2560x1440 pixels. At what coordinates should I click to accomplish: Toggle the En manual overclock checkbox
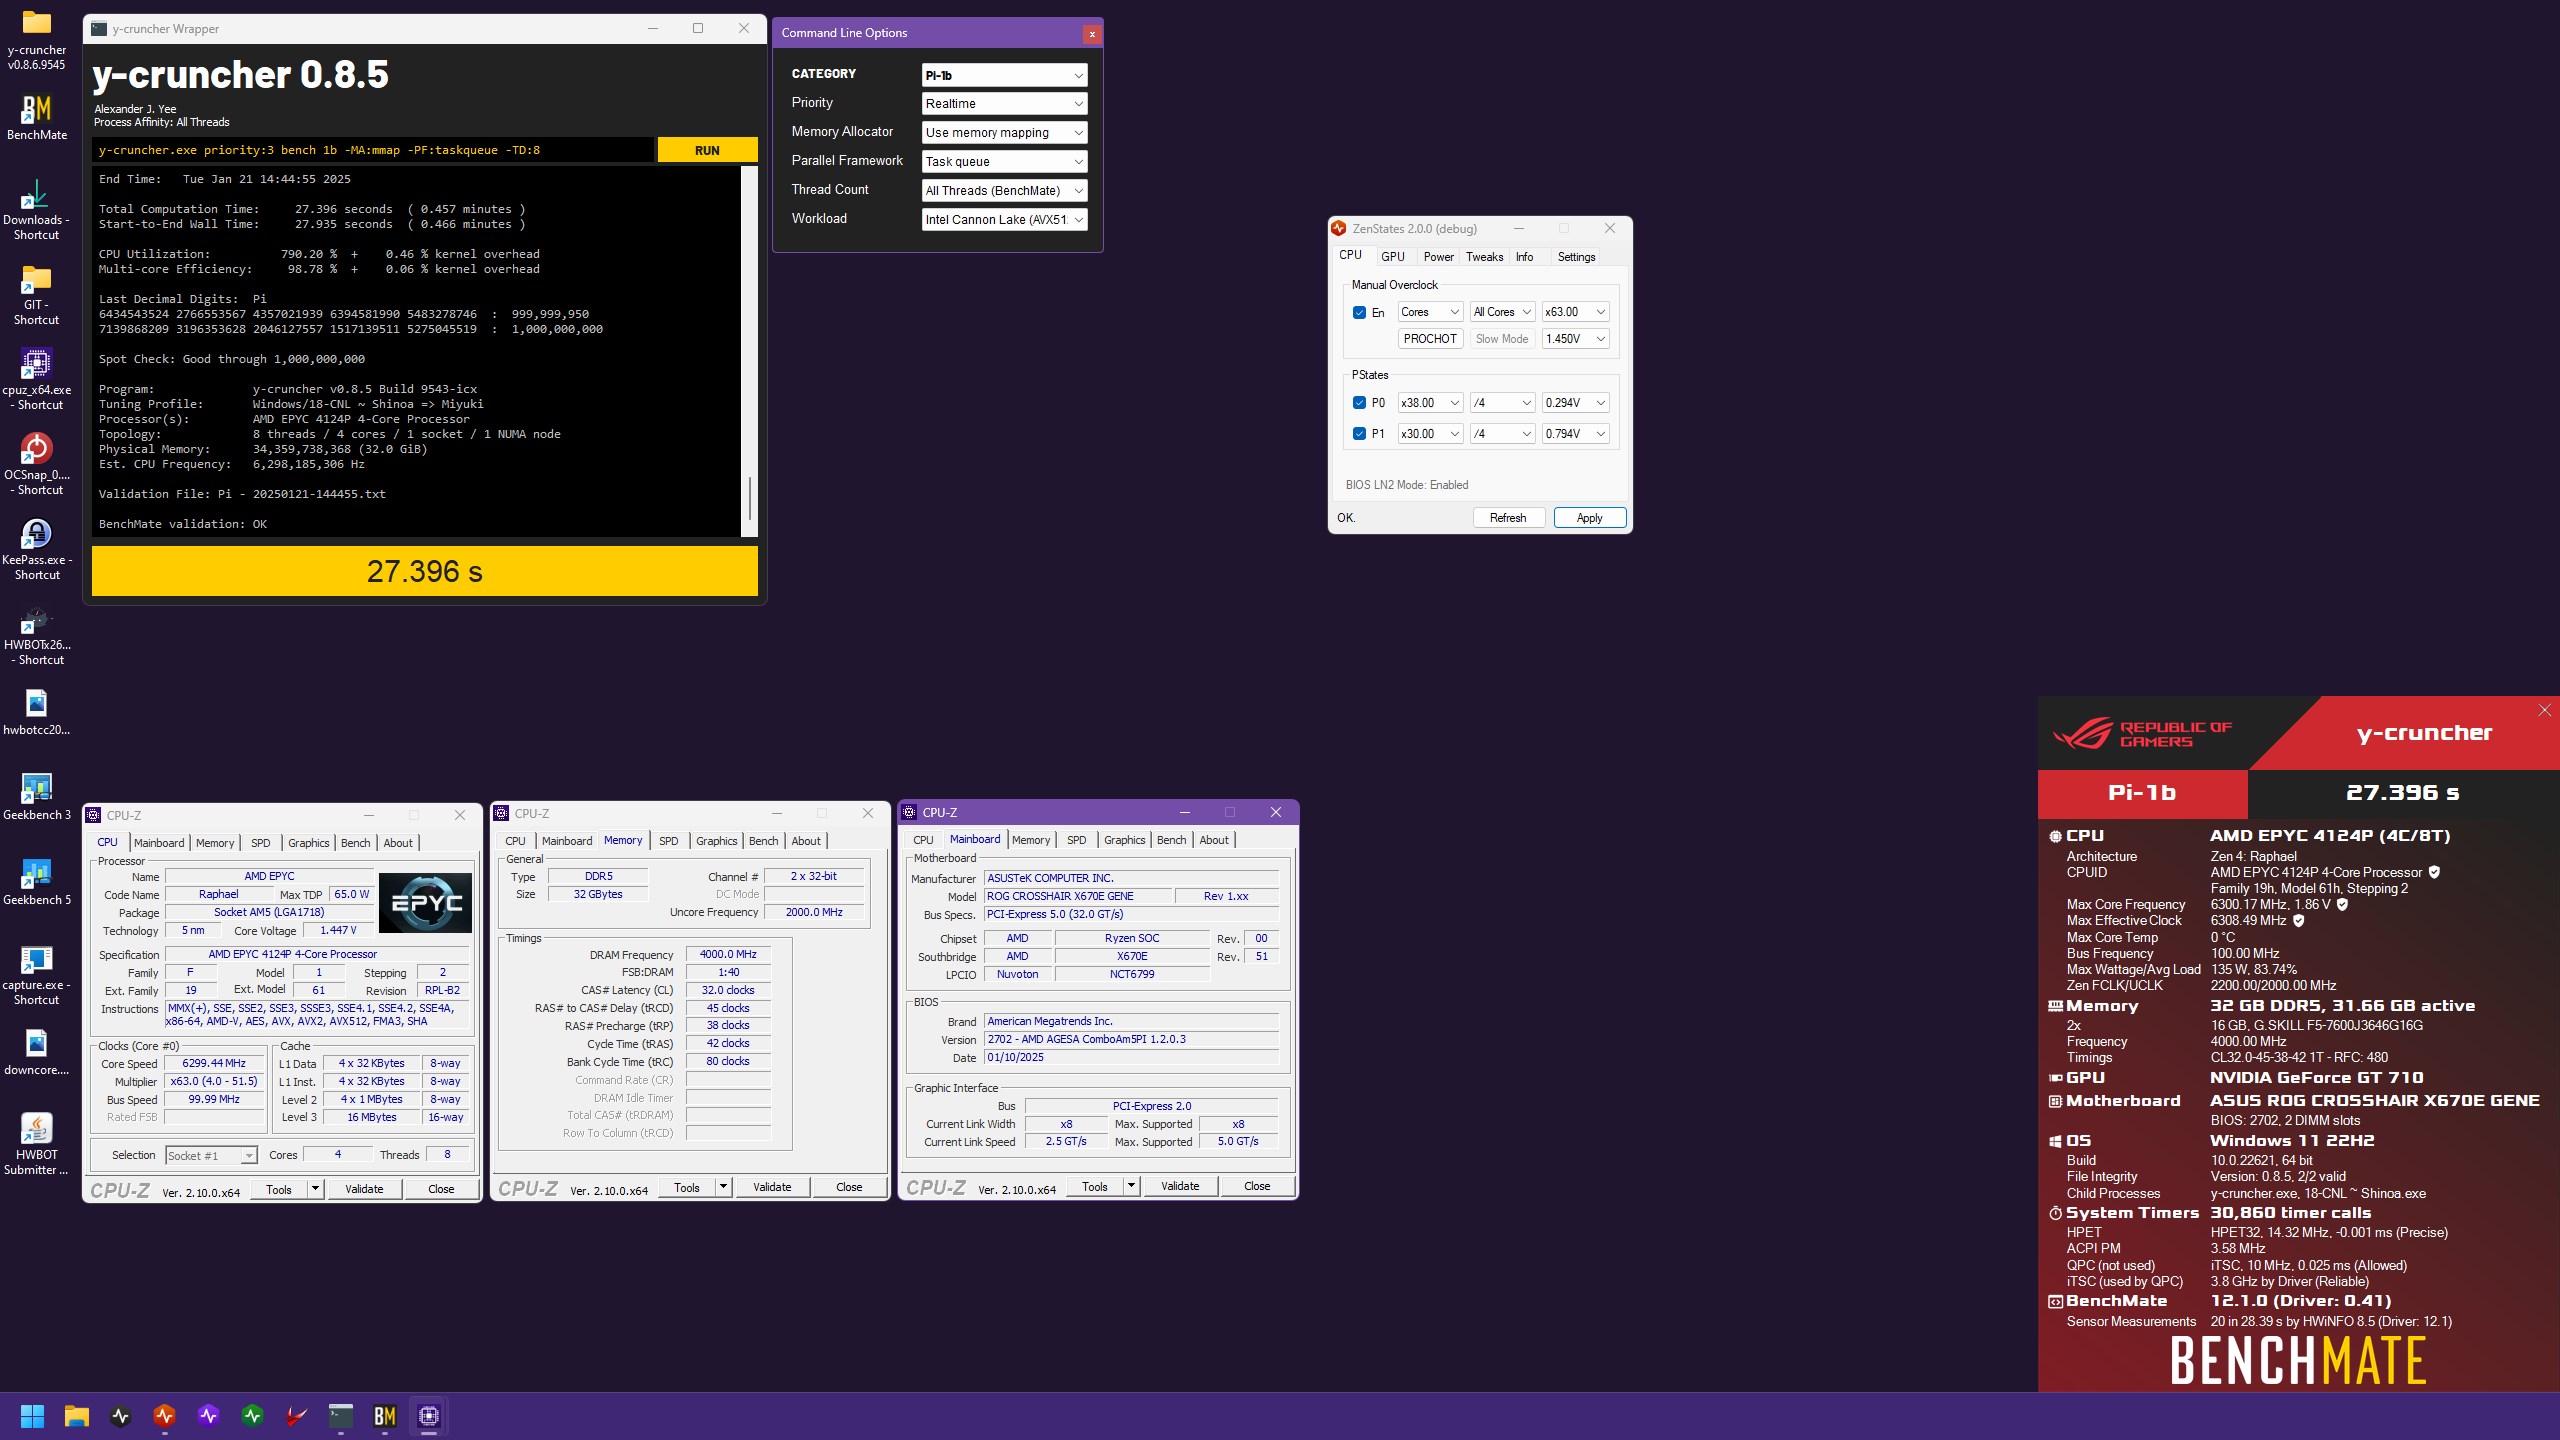(1359, 312)
